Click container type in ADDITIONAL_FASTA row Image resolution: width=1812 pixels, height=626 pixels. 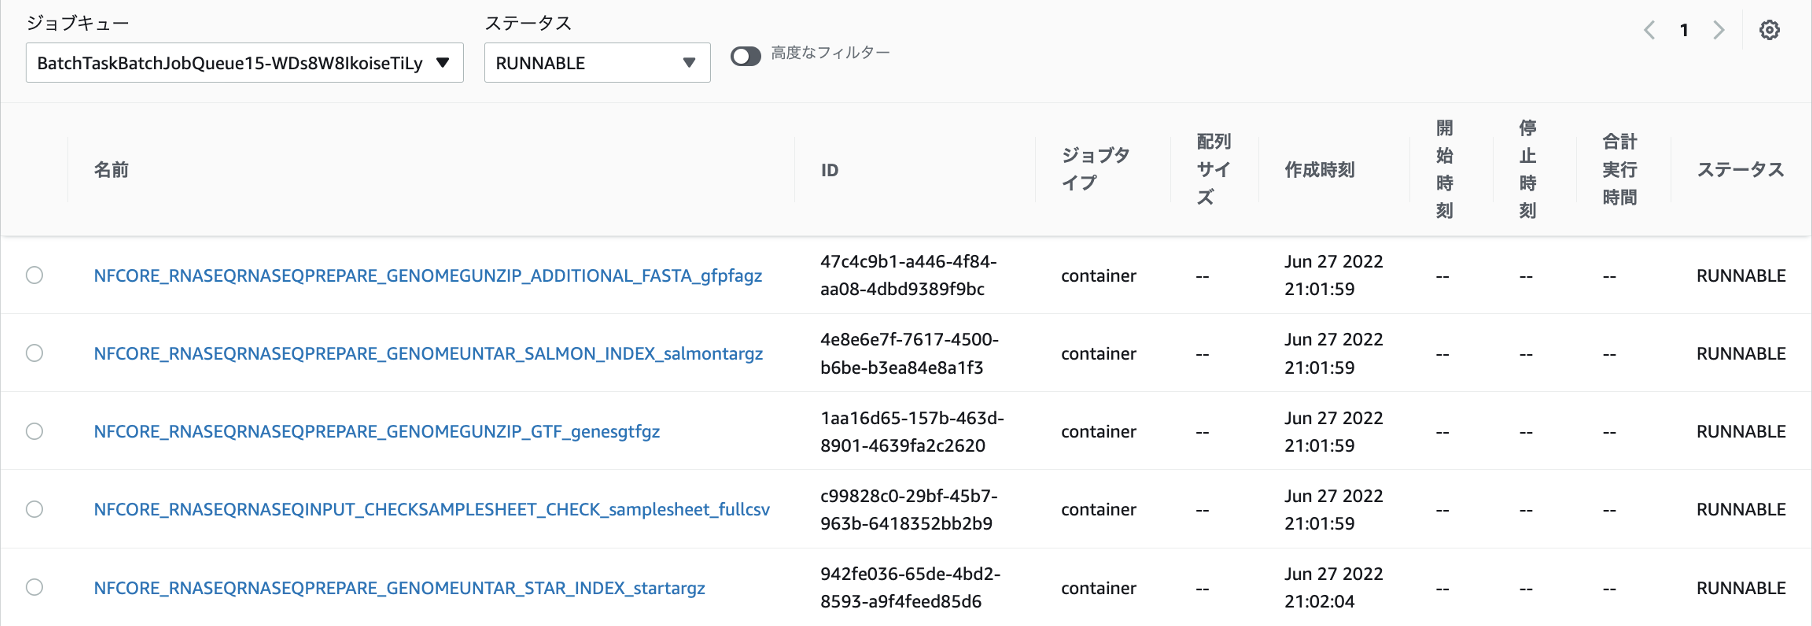pos(1098,275)
